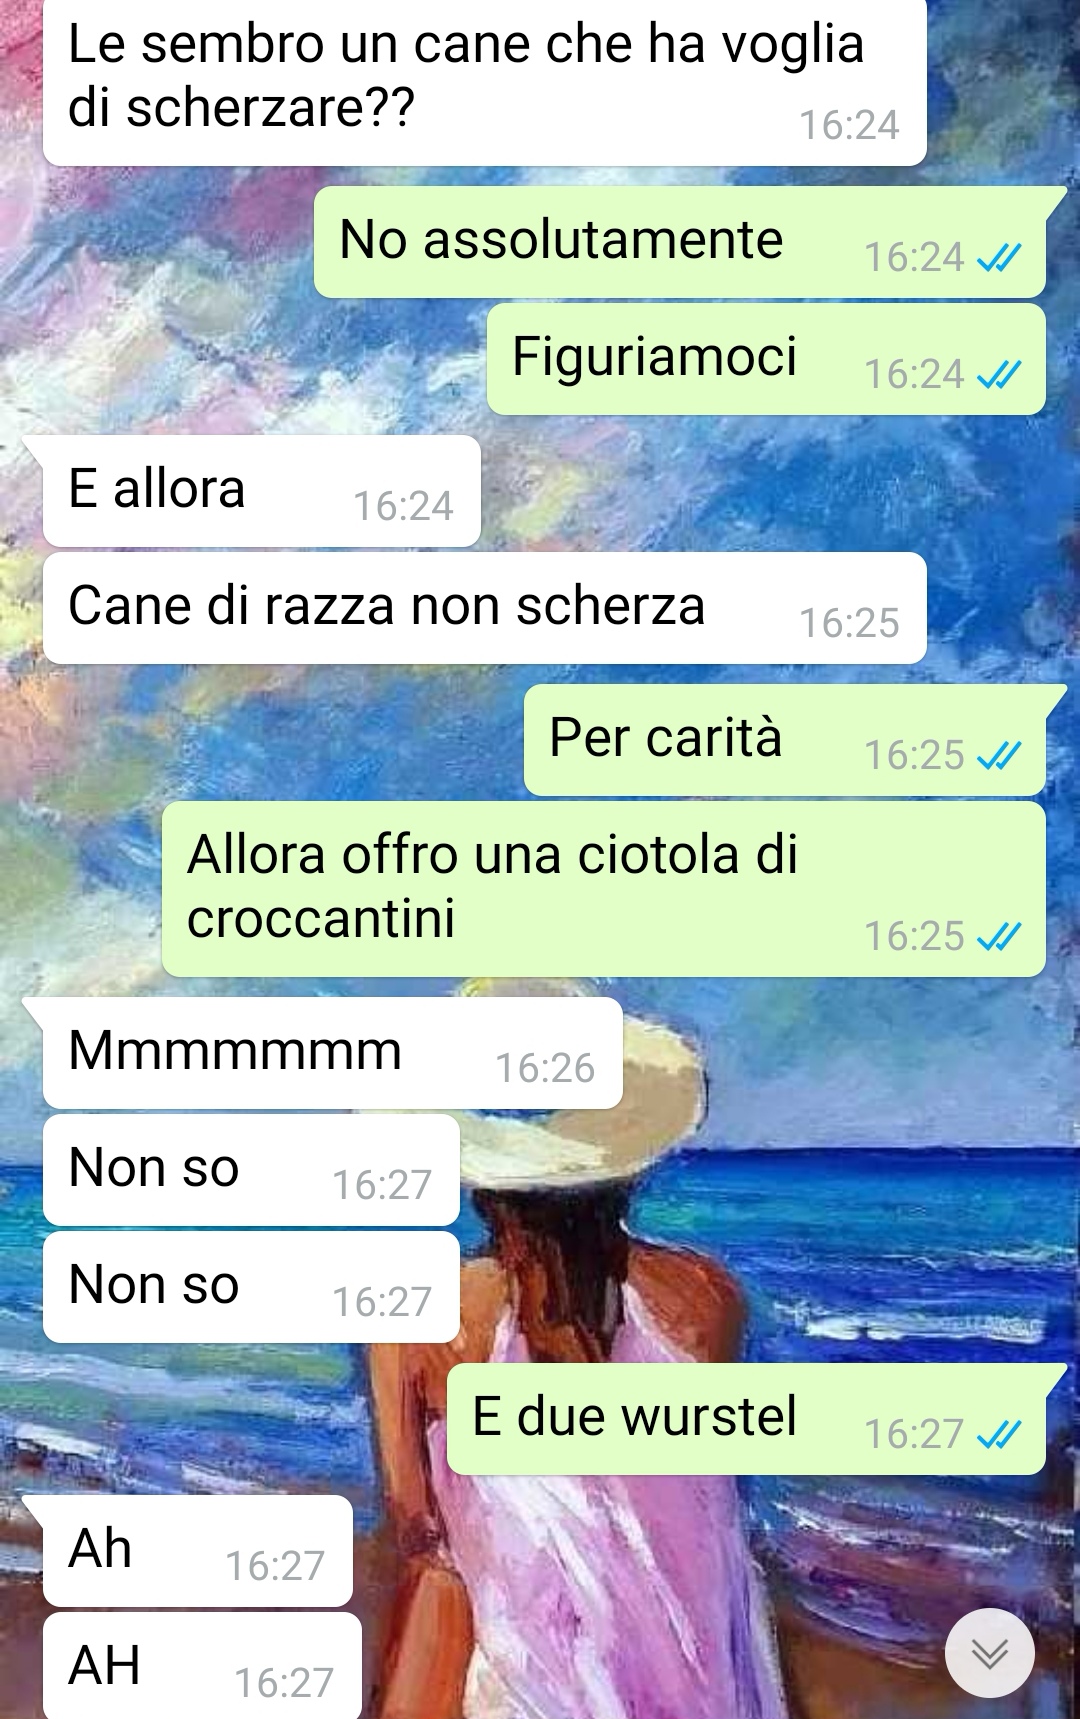Select the "Le sembro un cane" message bubble
Screen dimensions: 1080x1719
tap(485, 82)
